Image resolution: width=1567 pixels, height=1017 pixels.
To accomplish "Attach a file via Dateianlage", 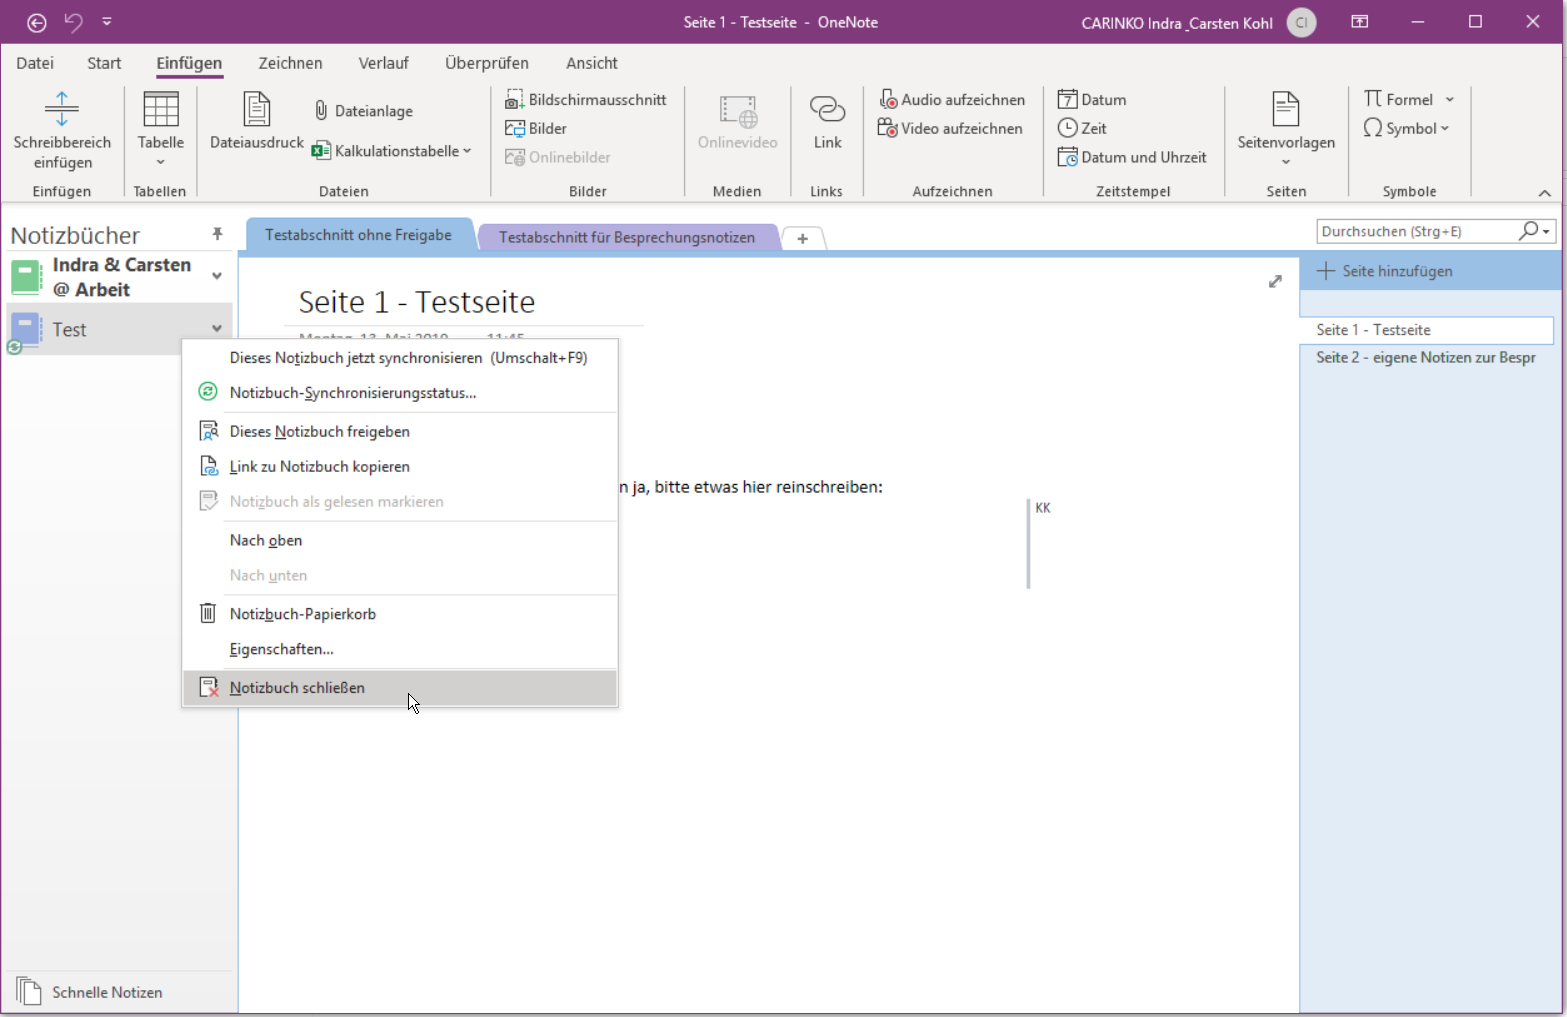I will pos(364,111).
